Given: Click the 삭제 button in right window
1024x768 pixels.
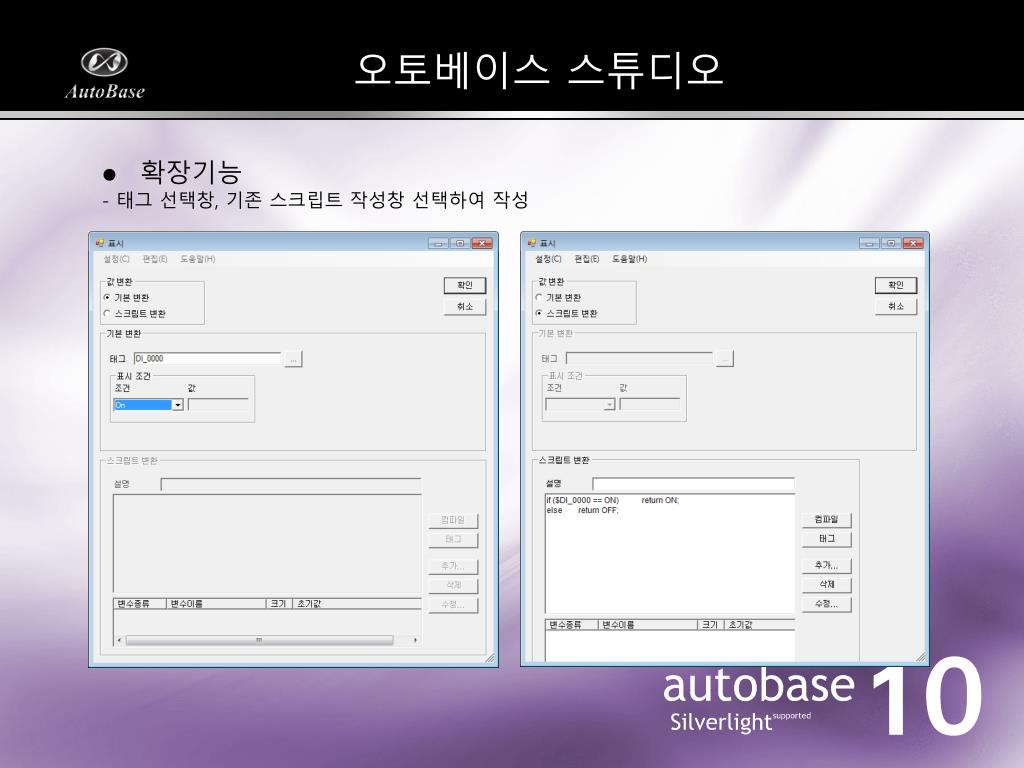Looking at the screenshot, I should pos(826,584).
